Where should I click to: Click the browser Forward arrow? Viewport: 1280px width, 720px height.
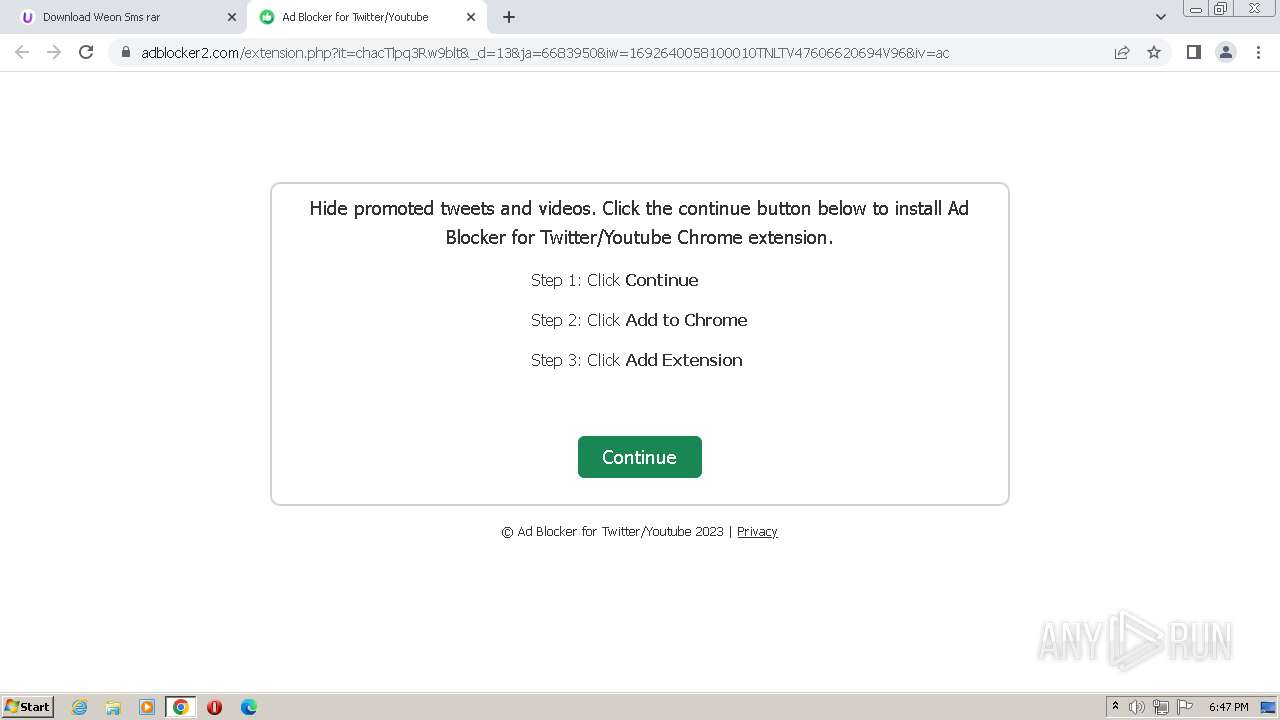click(x=54, y=52)
